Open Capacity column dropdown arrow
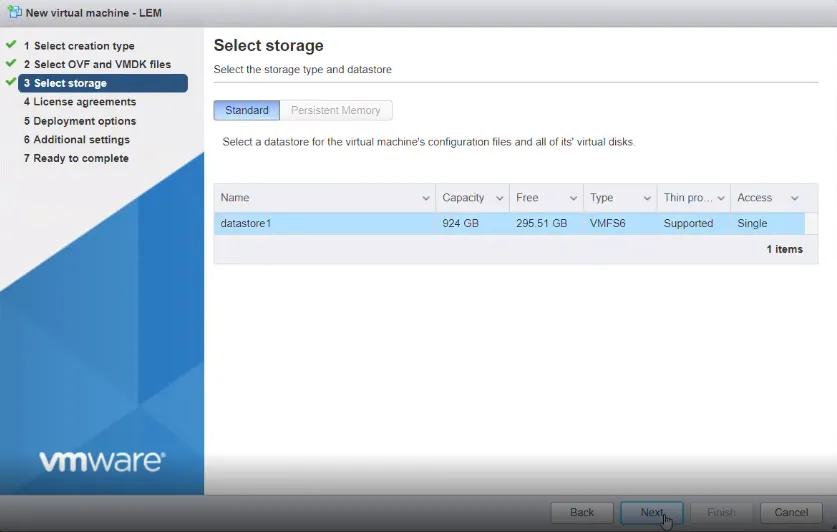 (x=500, y=198)
